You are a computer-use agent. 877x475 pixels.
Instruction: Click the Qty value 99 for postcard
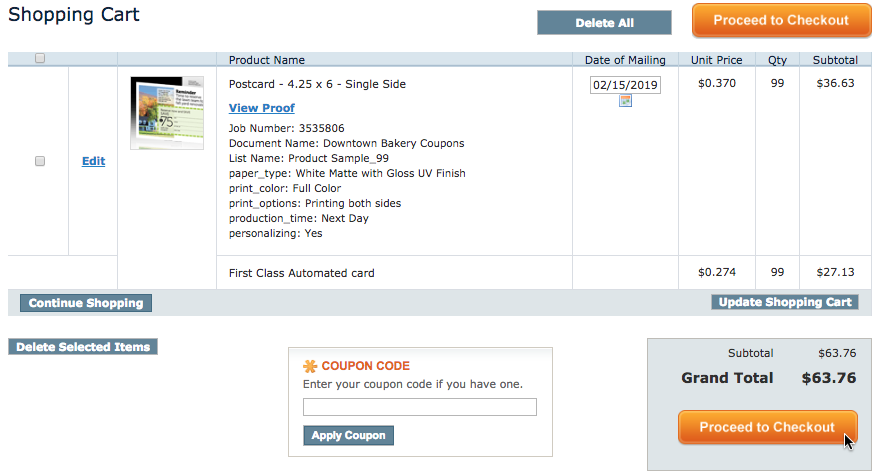coord(777,83)
